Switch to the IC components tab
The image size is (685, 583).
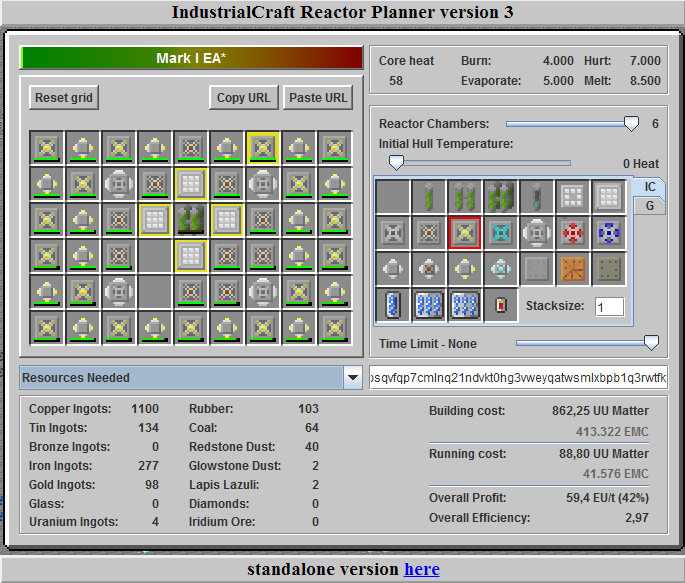pos(650,187)
